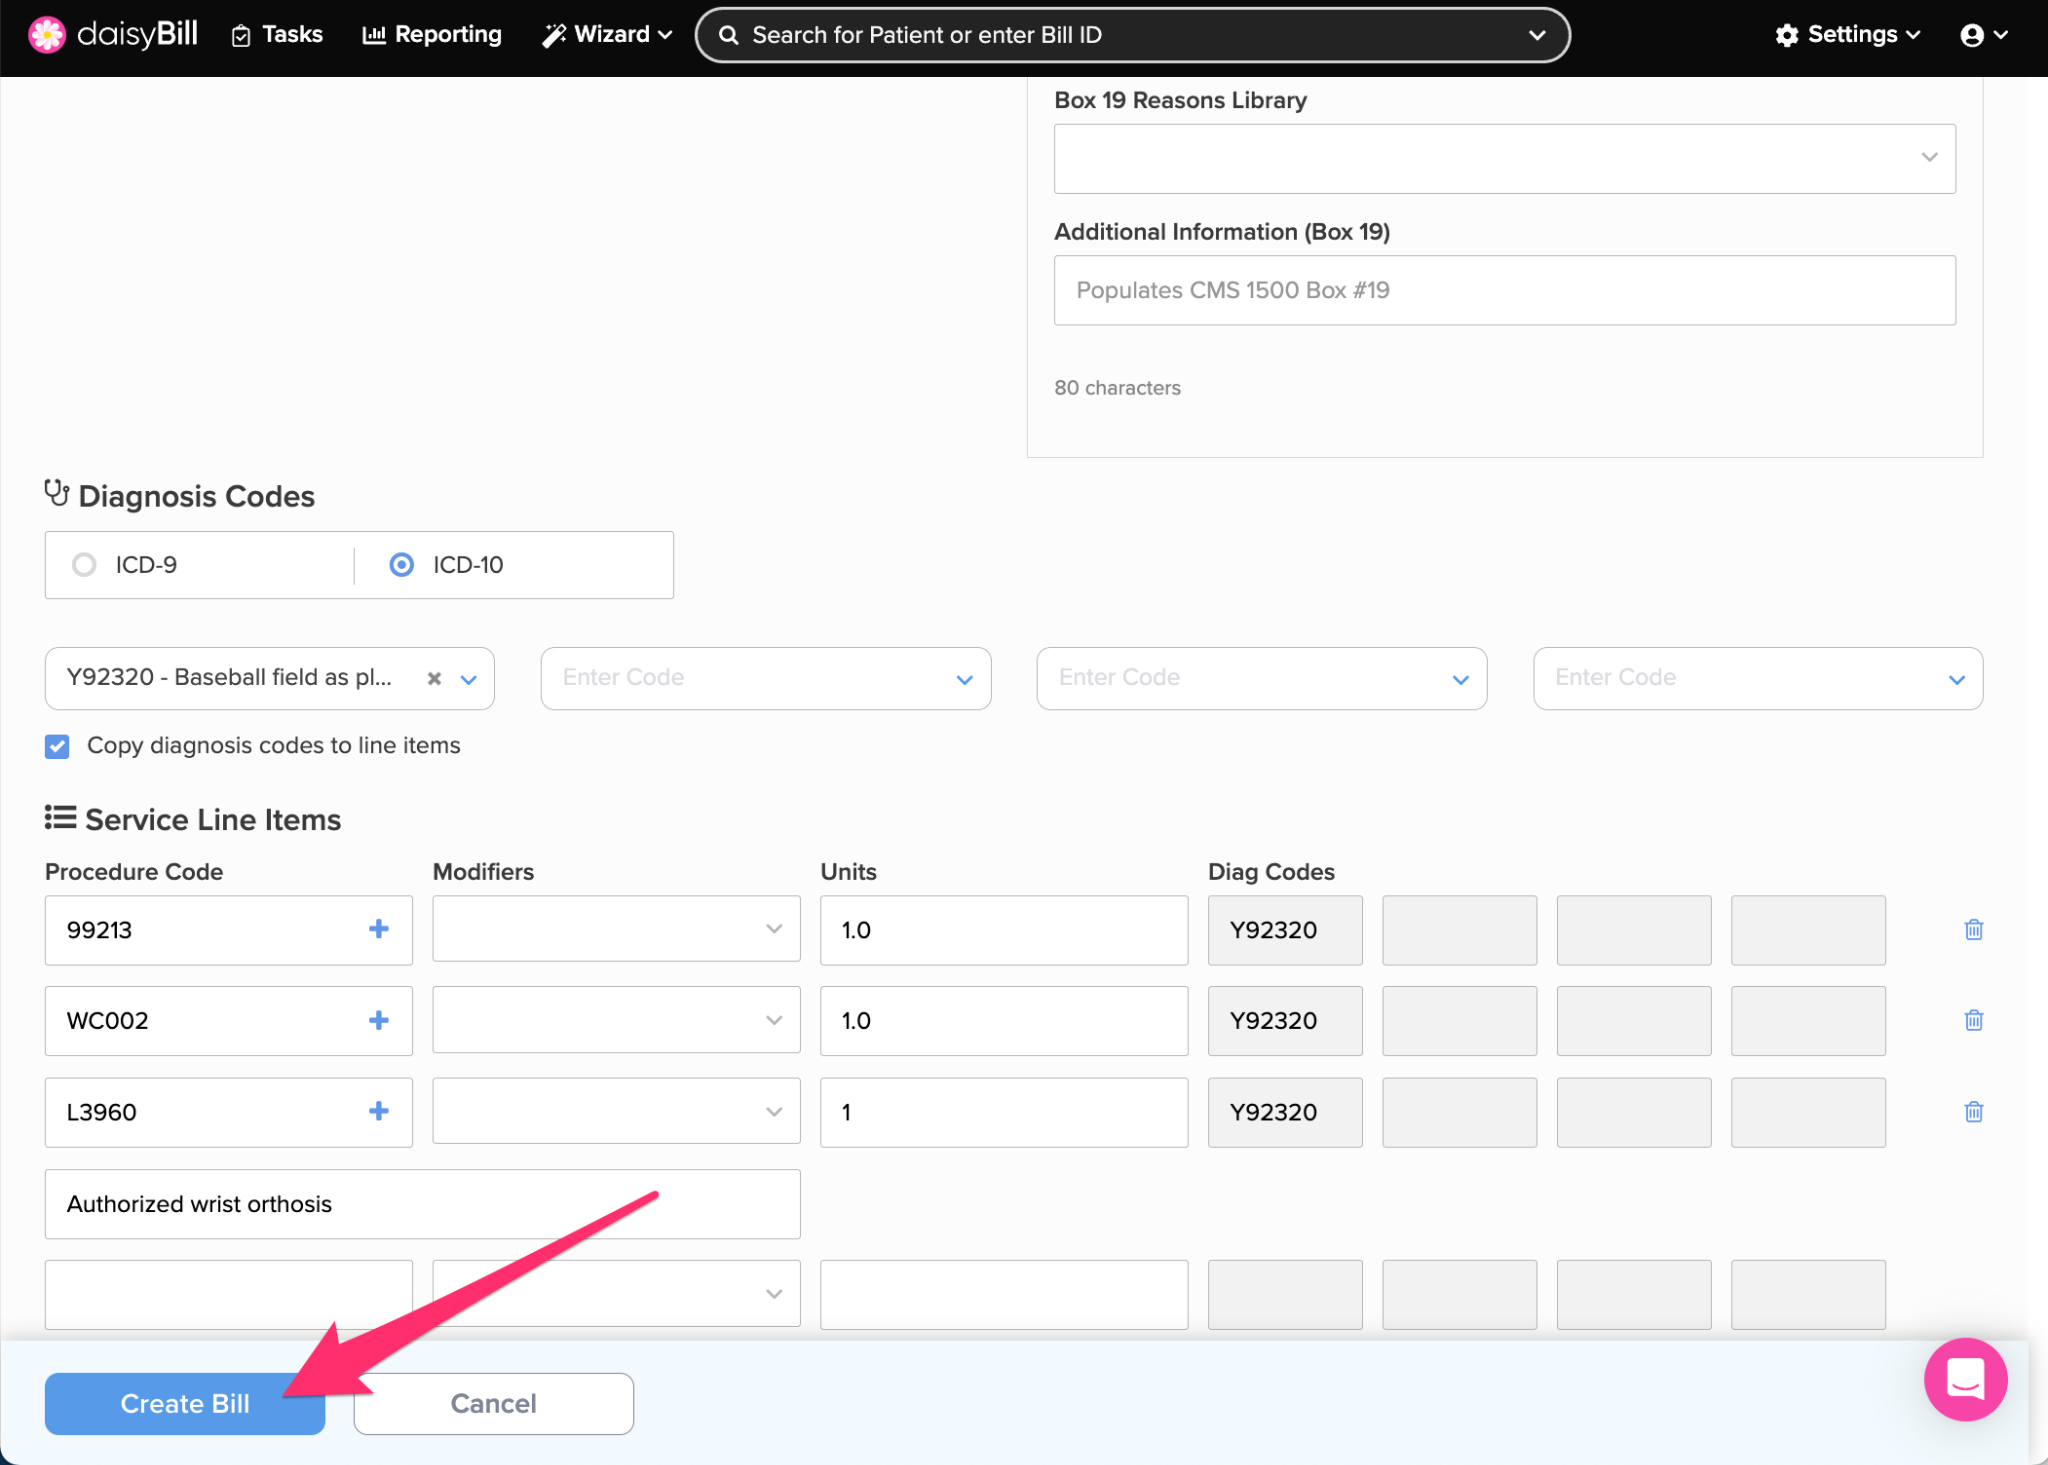Click plus icon next to 99213 code
The width and height of the screenshot is (2048, 1465).
point(378,929)
